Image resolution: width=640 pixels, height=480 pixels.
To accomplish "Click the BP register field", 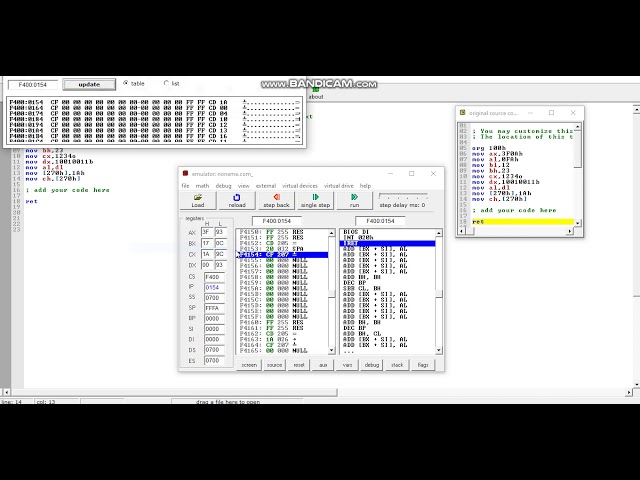I will (x=214, y=318).
